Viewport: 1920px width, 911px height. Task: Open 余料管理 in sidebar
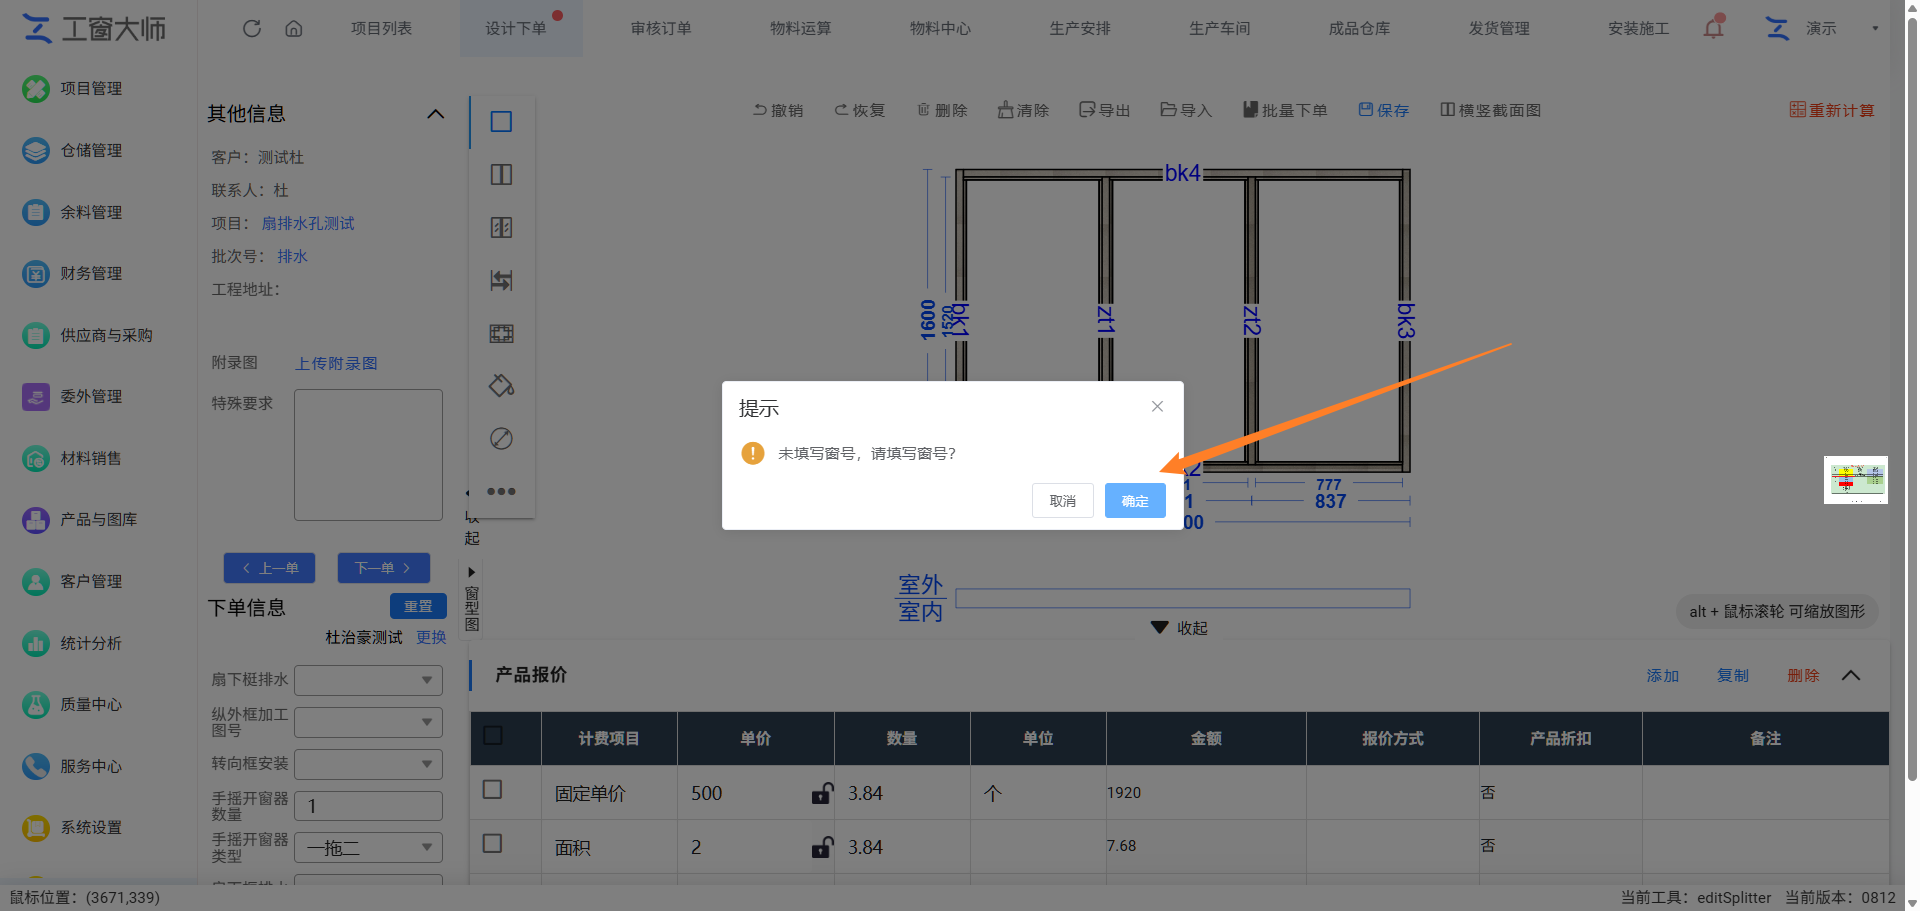(72, 212)
